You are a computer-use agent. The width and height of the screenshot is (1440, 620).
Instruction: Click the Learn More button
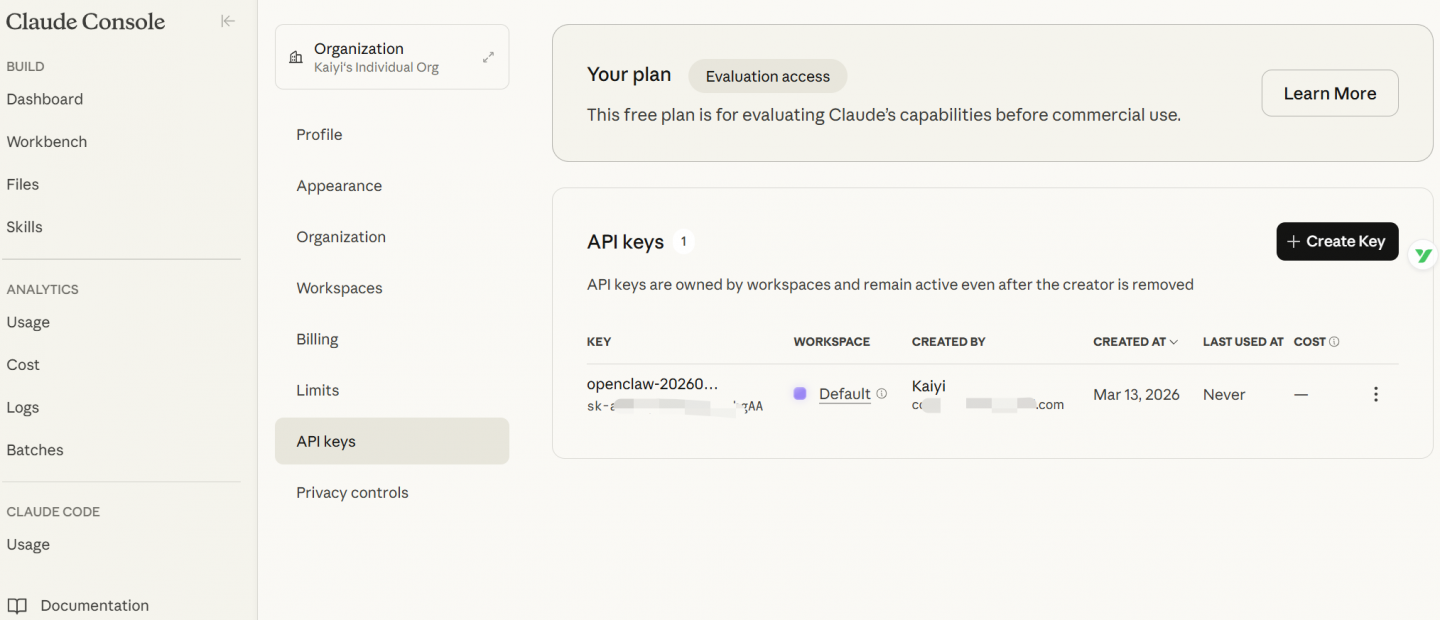[x=1329, y=93]
